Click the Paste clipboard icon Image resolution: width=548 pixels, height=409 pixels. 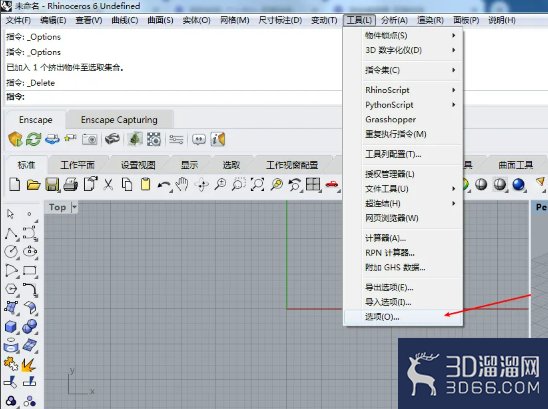[145, 184]
